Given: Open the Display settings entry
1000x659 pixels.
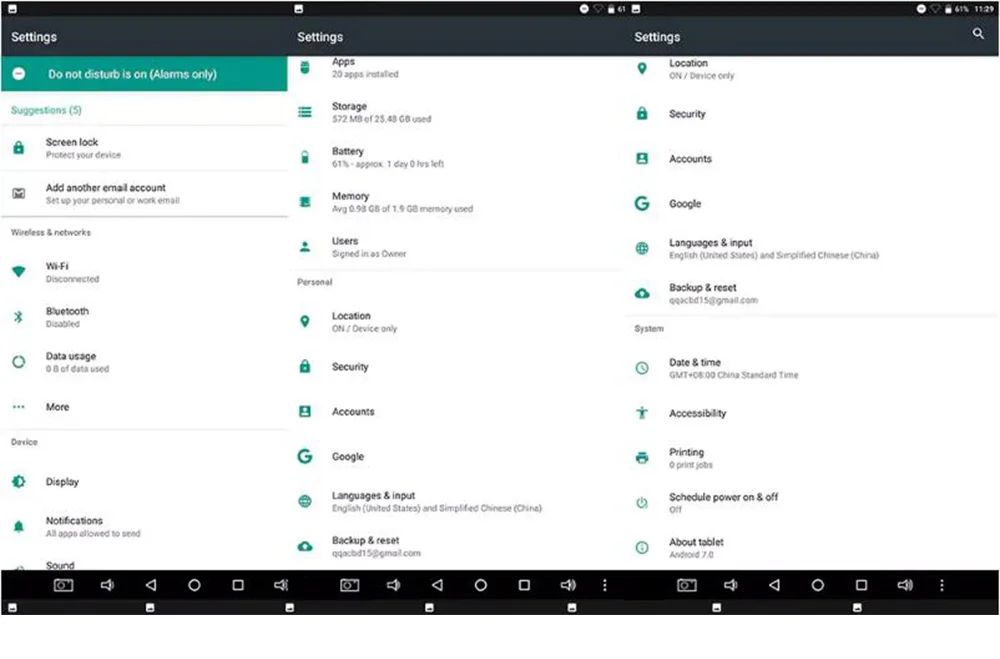Looking at the screenshot, I should 144,482.
